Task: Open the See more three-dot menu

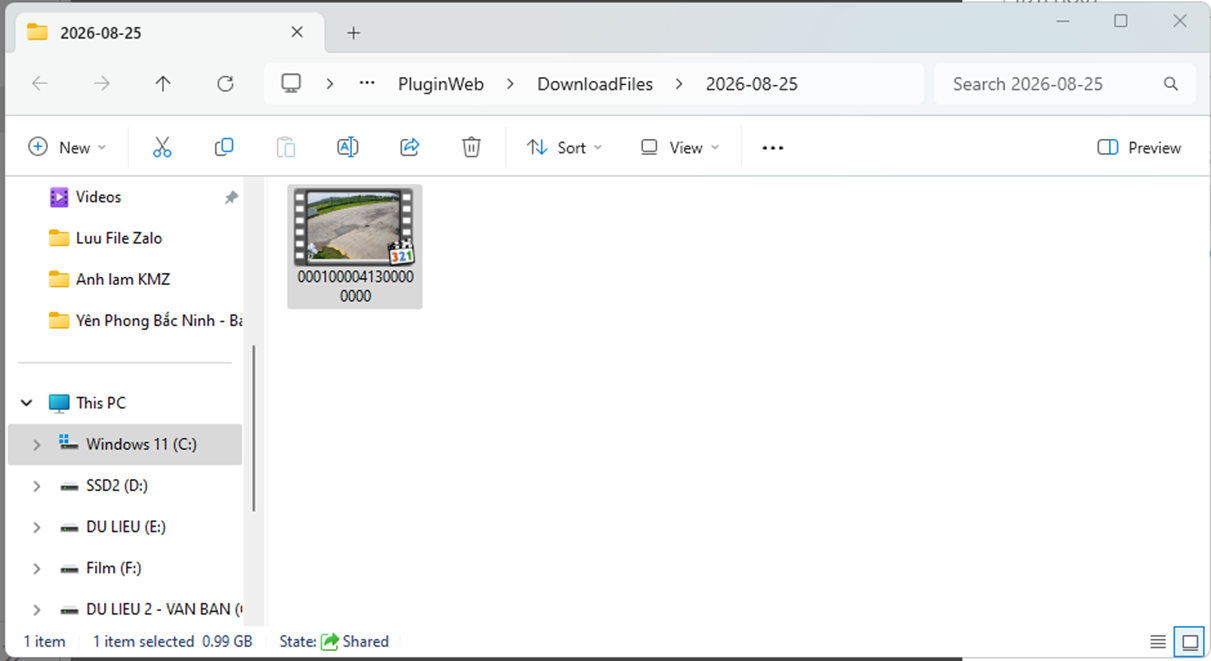Action: tap(773, 148)
